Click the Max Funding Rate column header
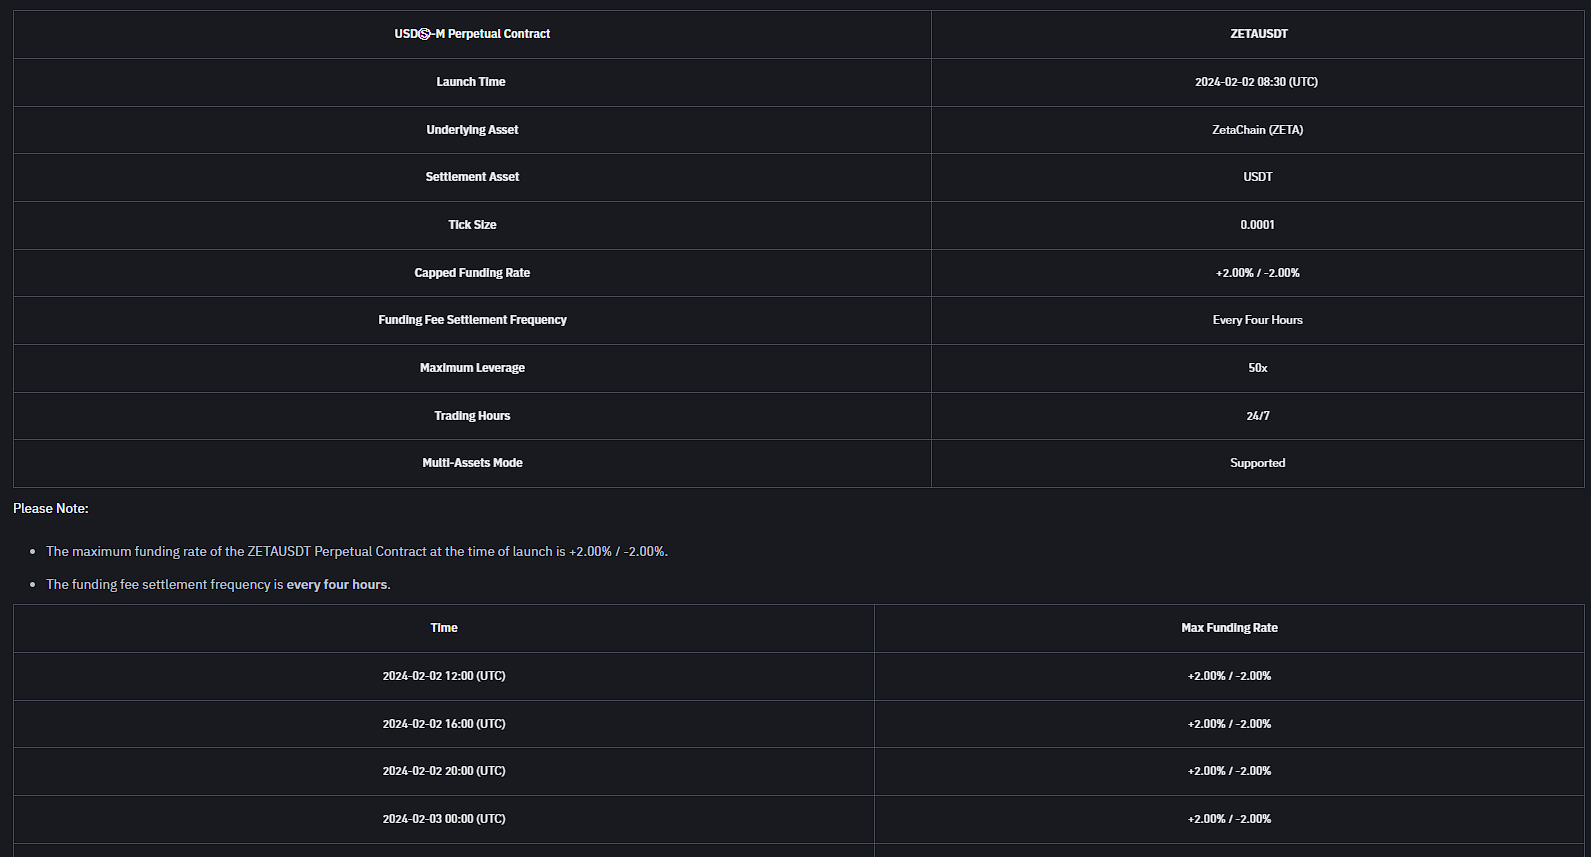 click(1229, 628)
